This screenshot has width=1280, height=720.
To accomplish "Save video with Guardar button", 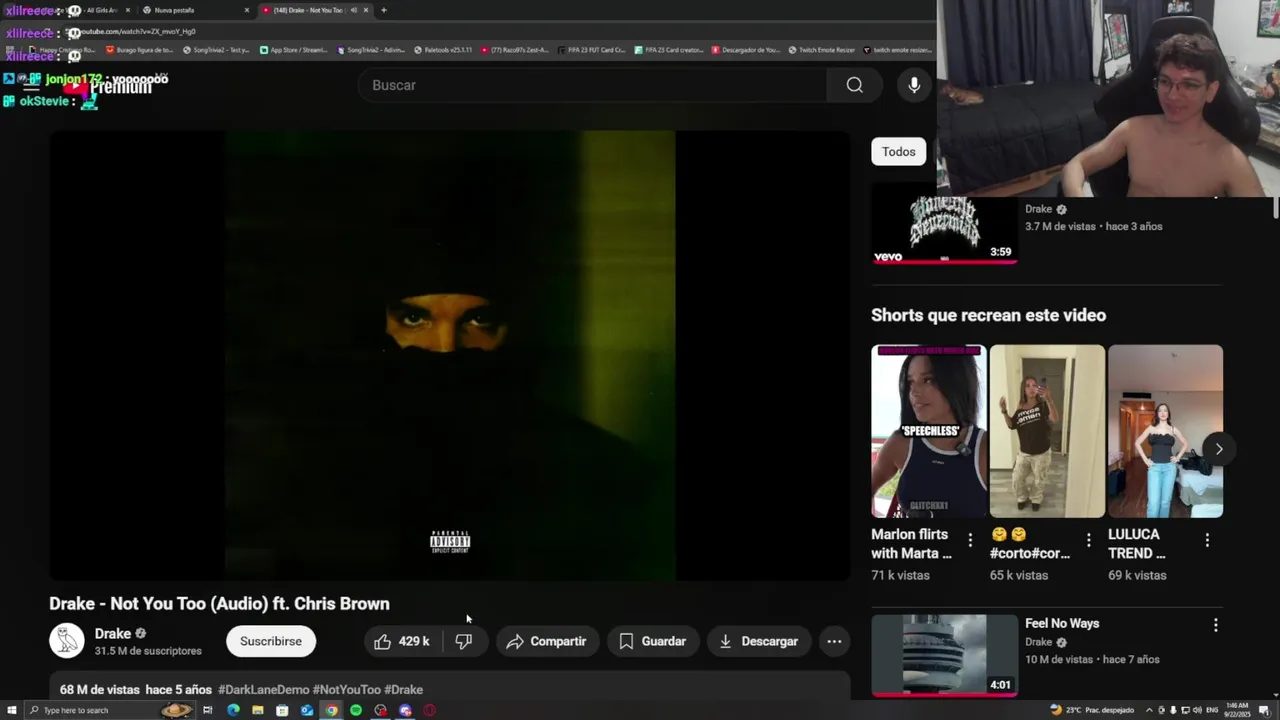I will point(652,641).
